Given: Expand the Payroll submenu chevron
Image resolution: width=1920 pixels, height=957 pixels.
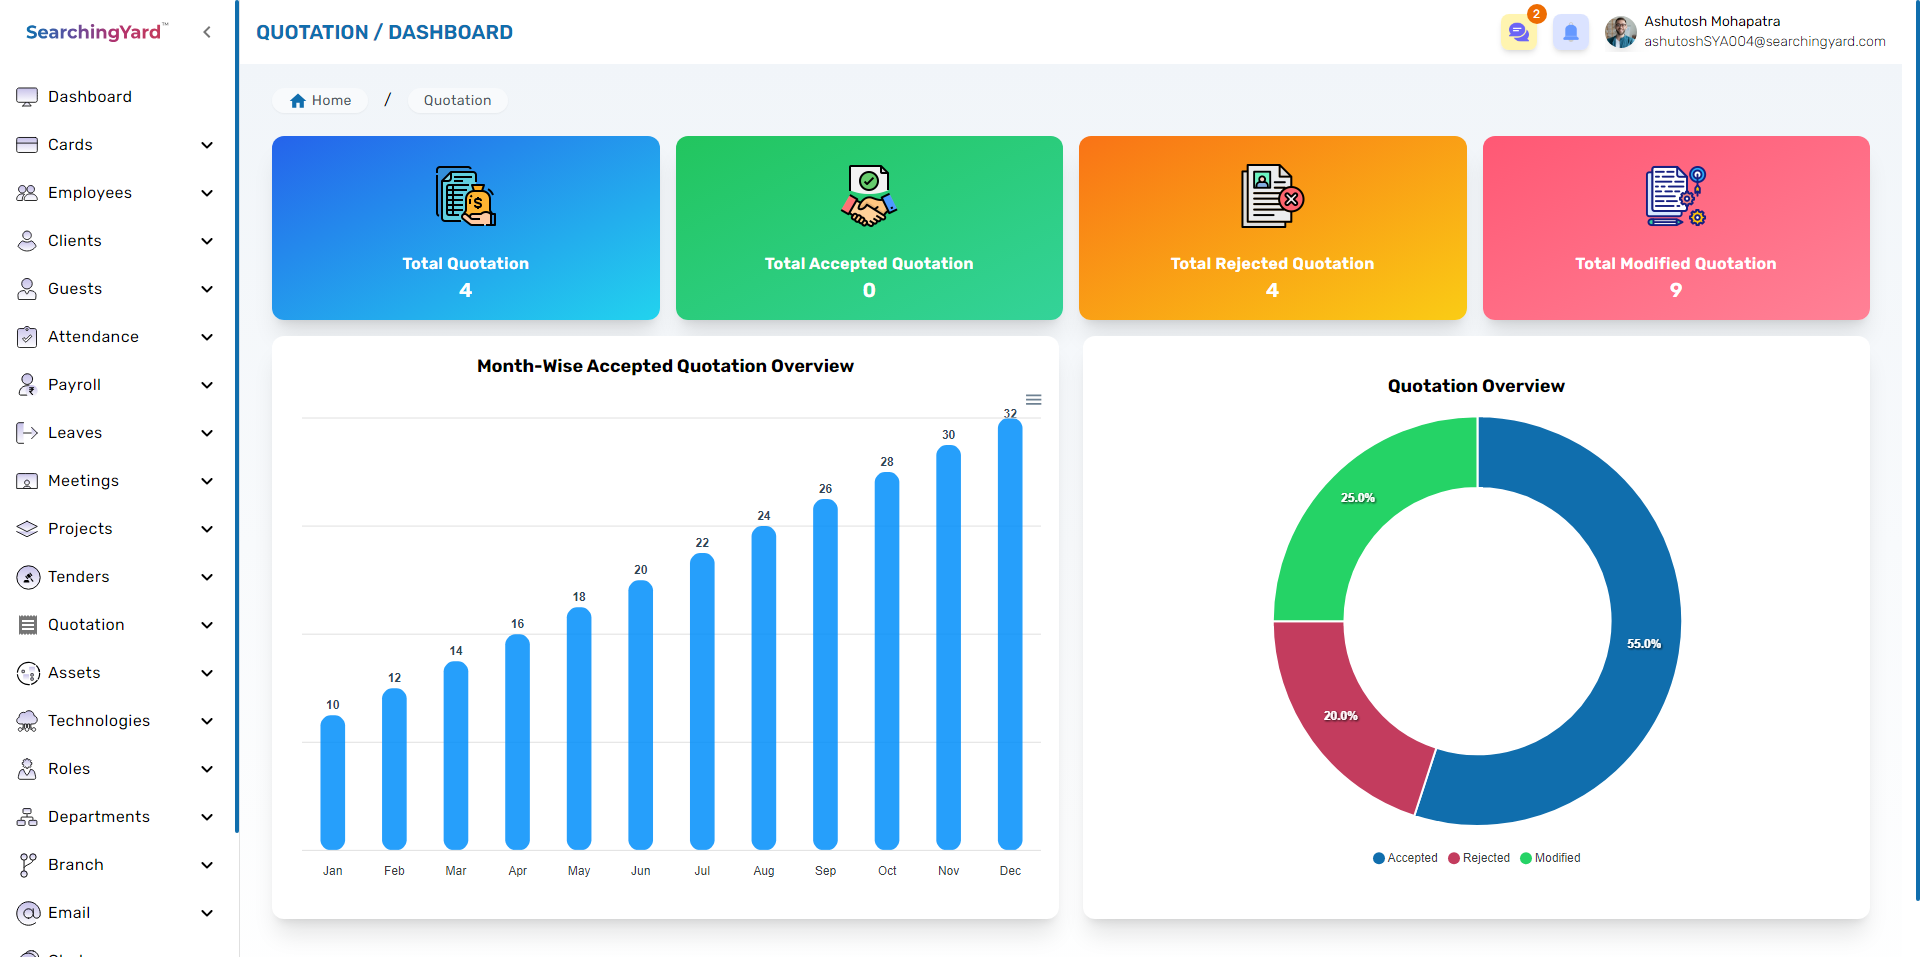Looking at the screenshot, I should (207, 385).
